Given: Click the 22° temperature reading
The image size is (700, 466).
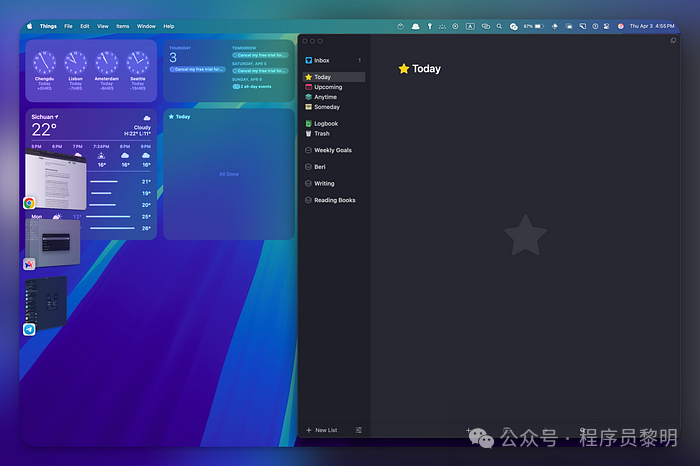Looking at the screenshot, I should pyautogui.click(x=44, y=129).
